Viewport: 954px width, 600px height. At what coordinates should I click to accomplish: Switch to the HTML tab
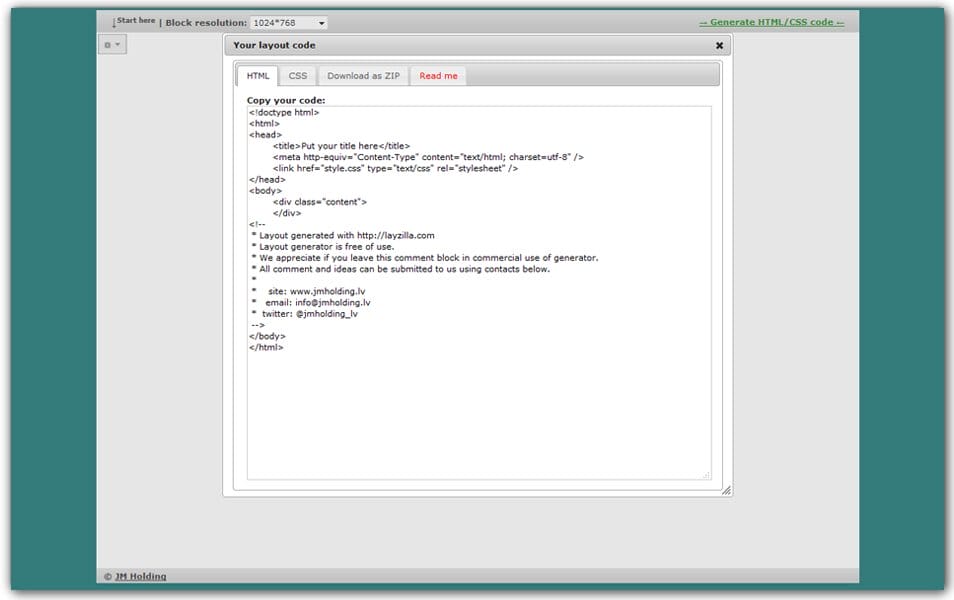pos(258,76)
